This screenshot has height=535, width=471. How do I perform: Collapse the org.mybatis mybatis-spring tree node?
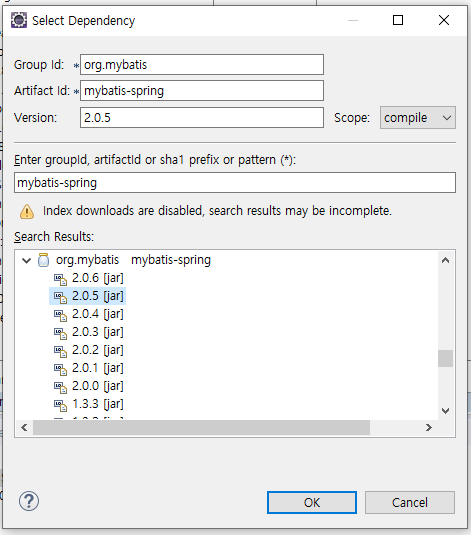[26, 261]
